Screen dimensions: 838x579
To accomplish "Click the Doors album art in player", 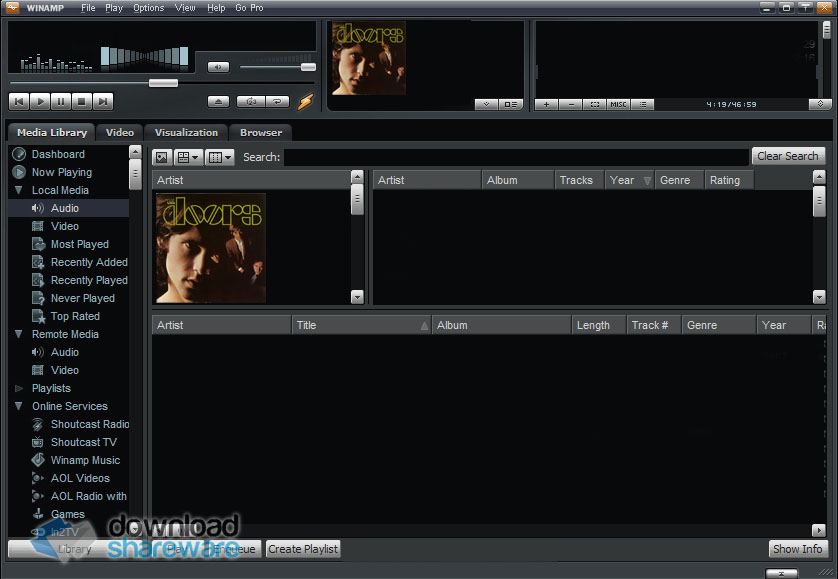I will click(368, 58).
